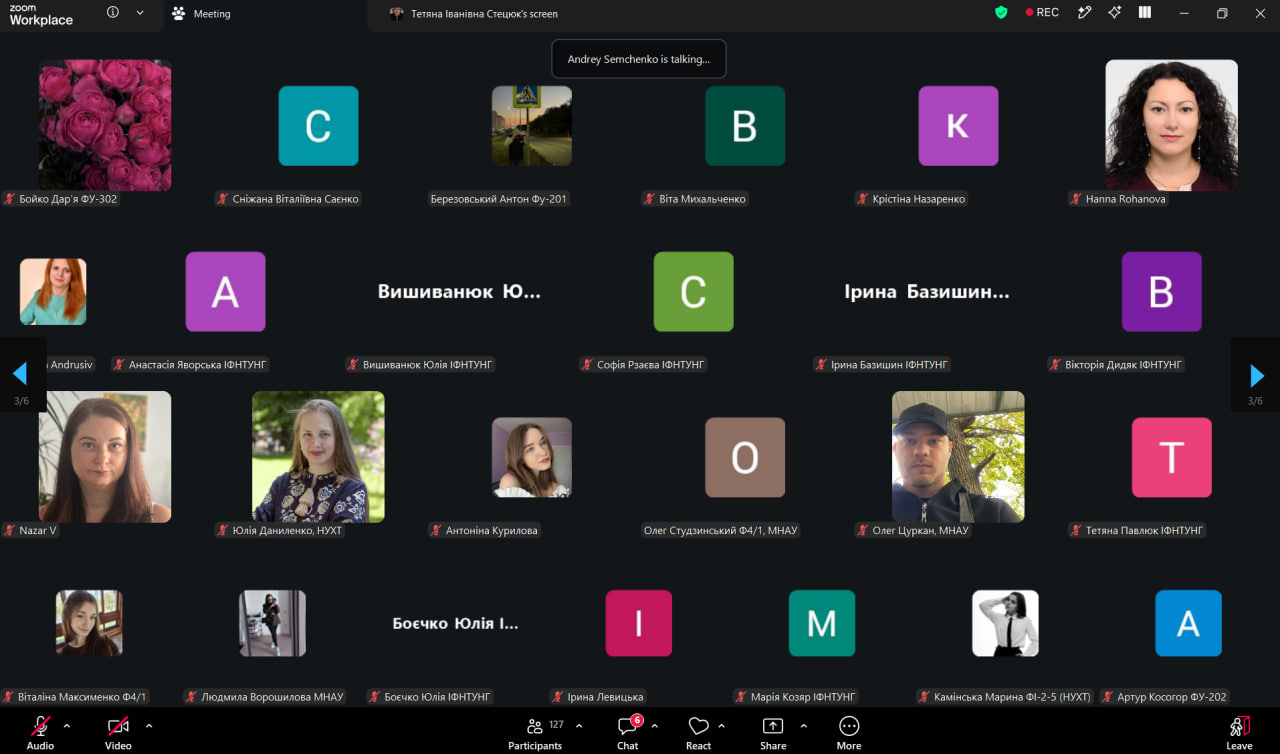Open the React menu
This screenshot has height=754, width=1280.
698,731
